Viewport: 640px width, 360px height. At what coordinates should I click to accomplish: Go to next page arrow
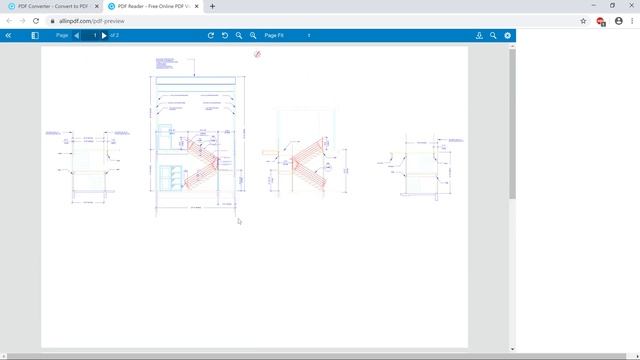point(104,36)
